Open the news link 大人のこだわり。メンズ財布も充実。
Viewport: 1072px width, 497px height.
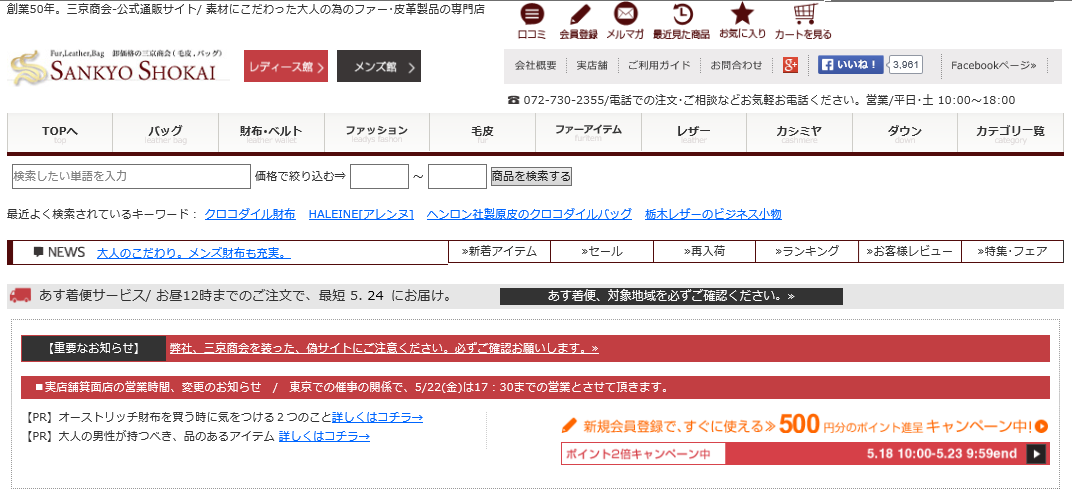pos(193,253)
